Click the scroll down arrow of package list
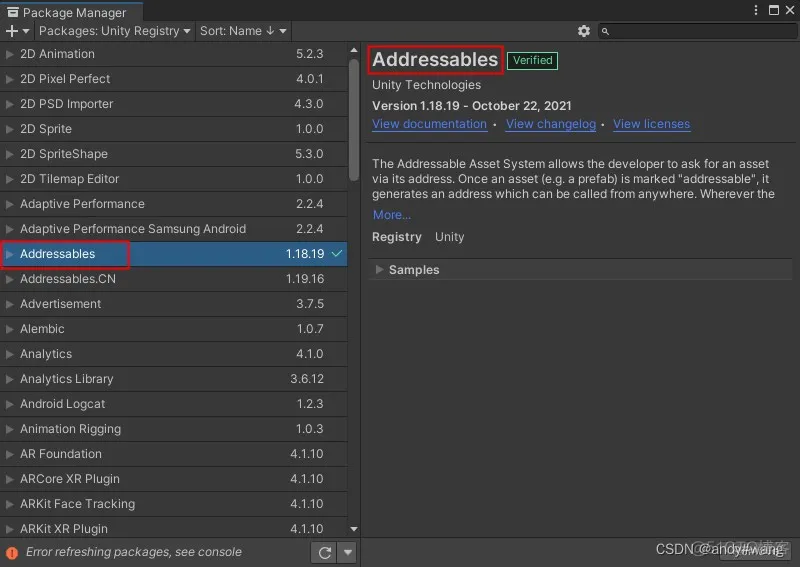This screenshot has width=800, height=567. 354,529
